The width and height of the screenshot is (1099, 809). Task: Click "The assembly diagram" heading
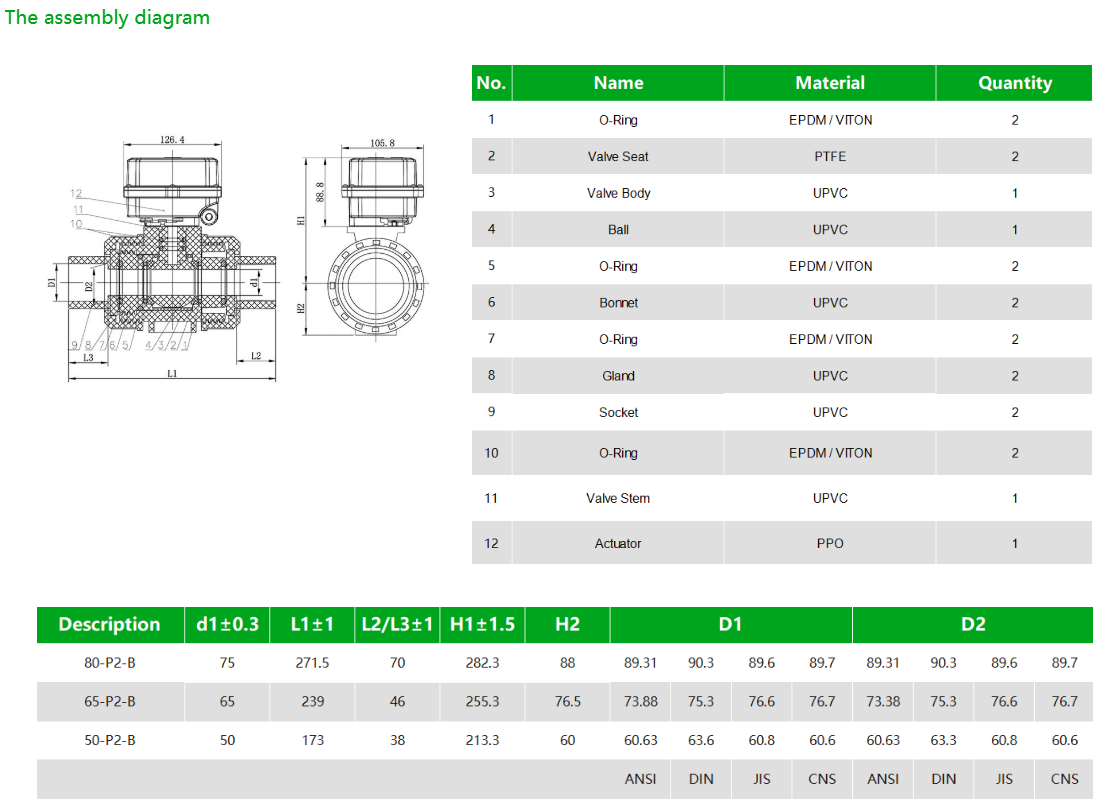coord(108,17)
